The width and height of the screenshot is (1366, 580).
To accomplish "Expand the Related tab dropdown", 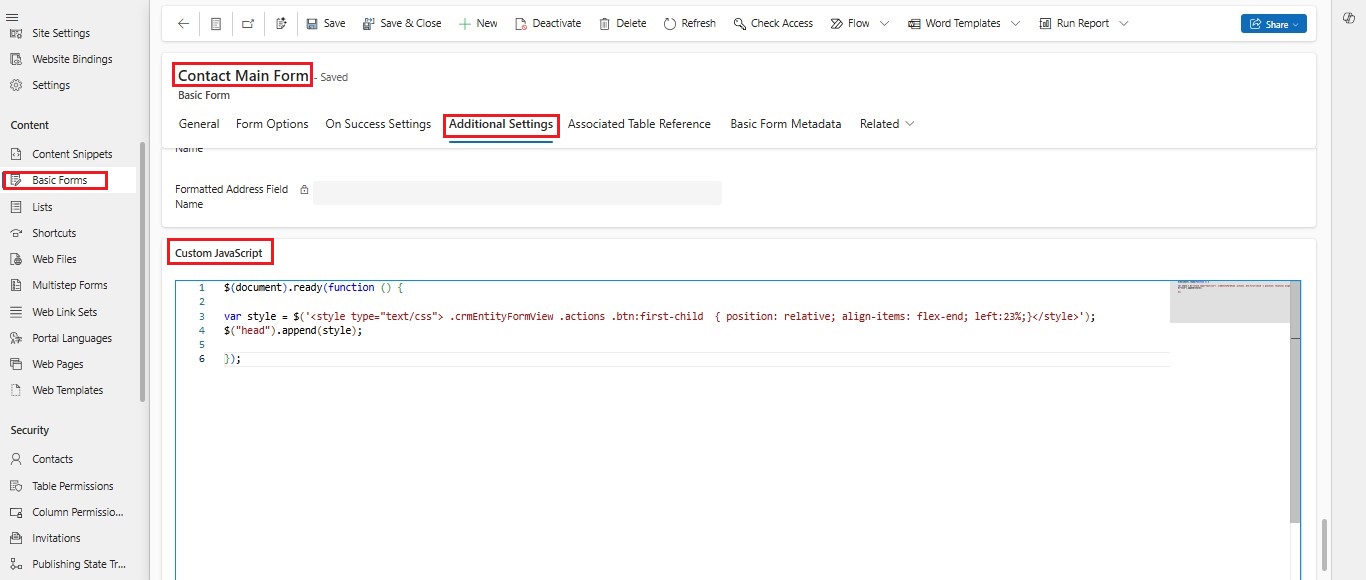I will tap(887, 124).
